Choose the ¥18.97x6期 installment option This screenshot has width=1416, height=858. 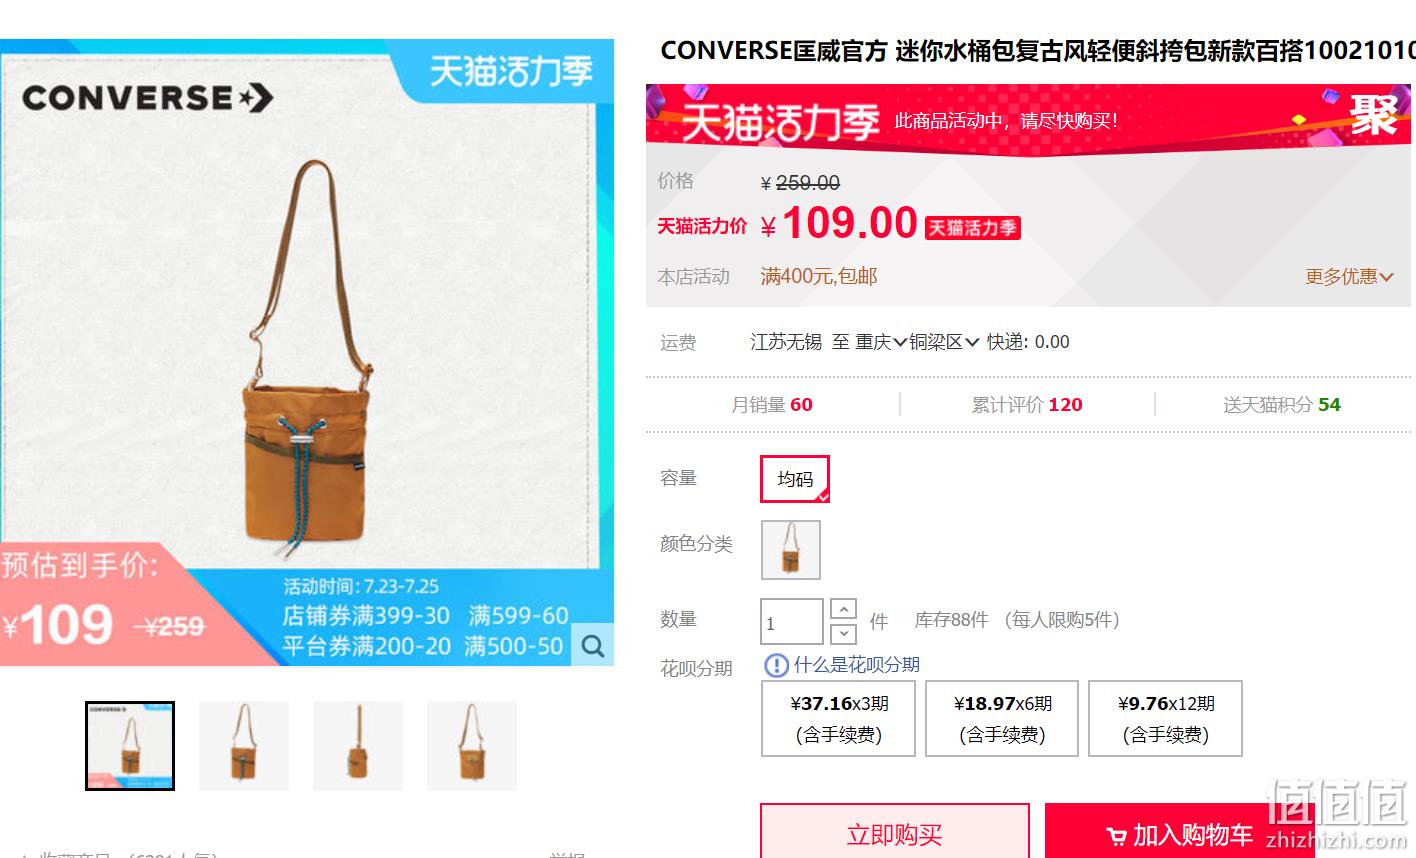pos(1002,719)
